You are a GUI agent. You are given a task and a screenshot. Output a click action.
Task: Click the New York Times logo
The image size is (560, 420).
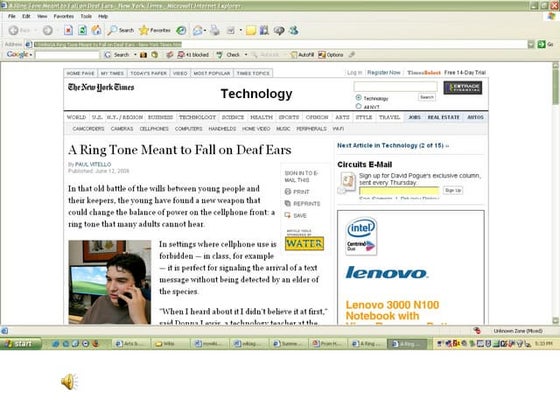101,87
